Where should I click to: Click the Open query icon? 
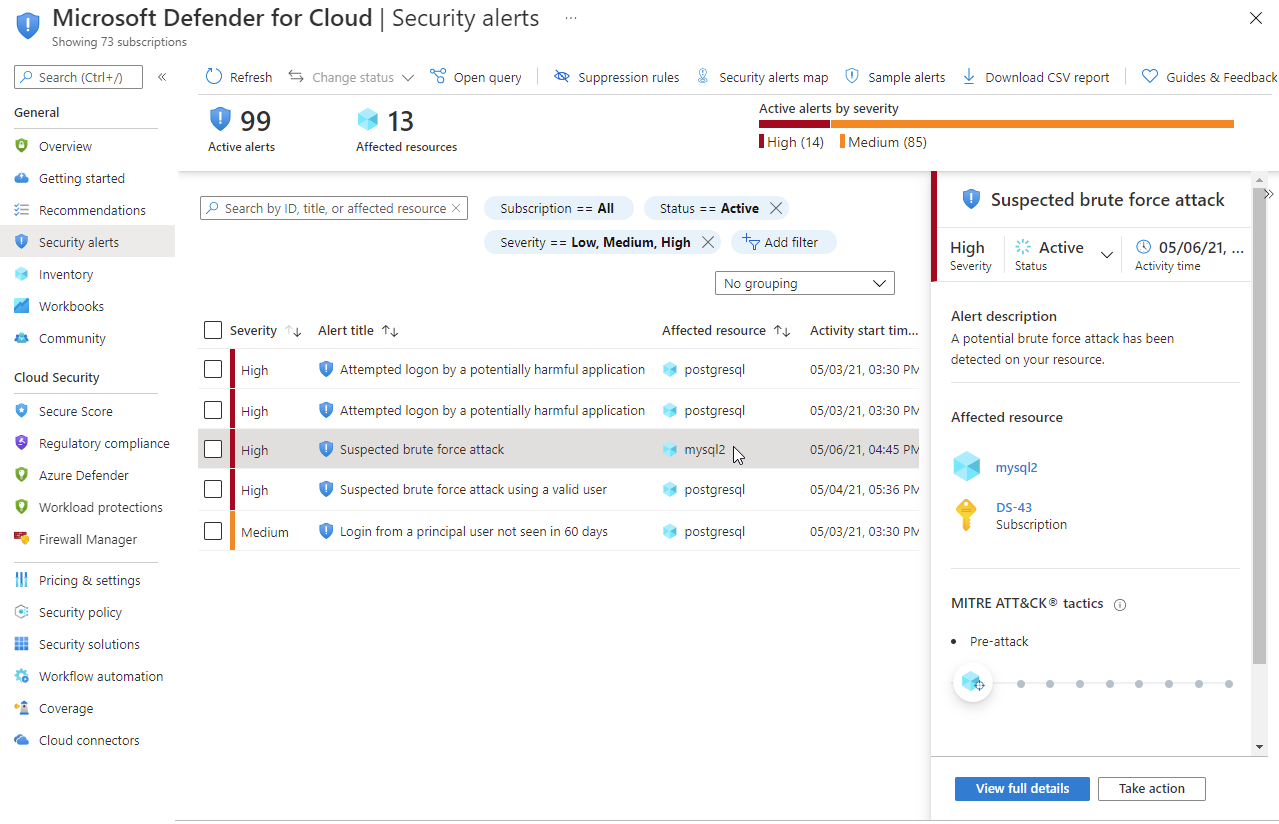[438, 77]
